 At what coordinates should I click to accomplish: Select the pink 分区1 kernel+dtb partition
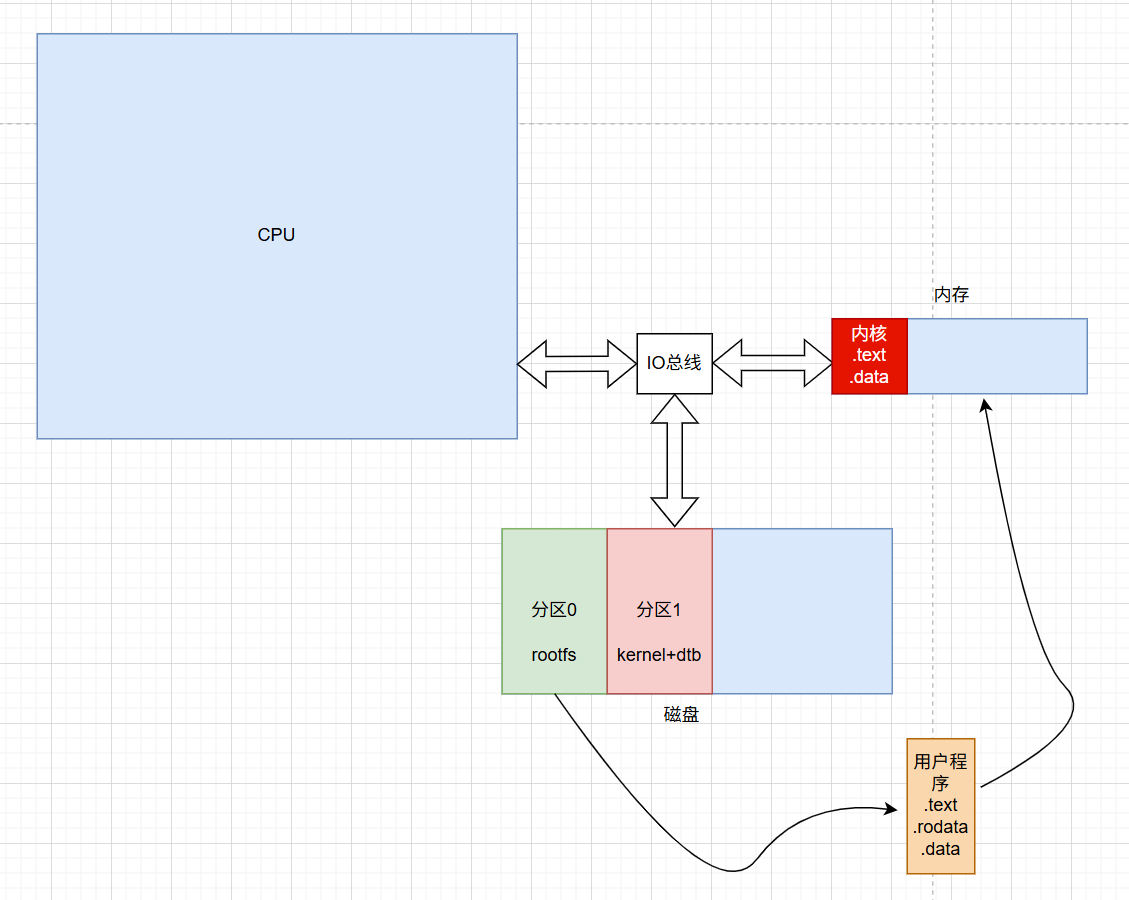(660, 611)
